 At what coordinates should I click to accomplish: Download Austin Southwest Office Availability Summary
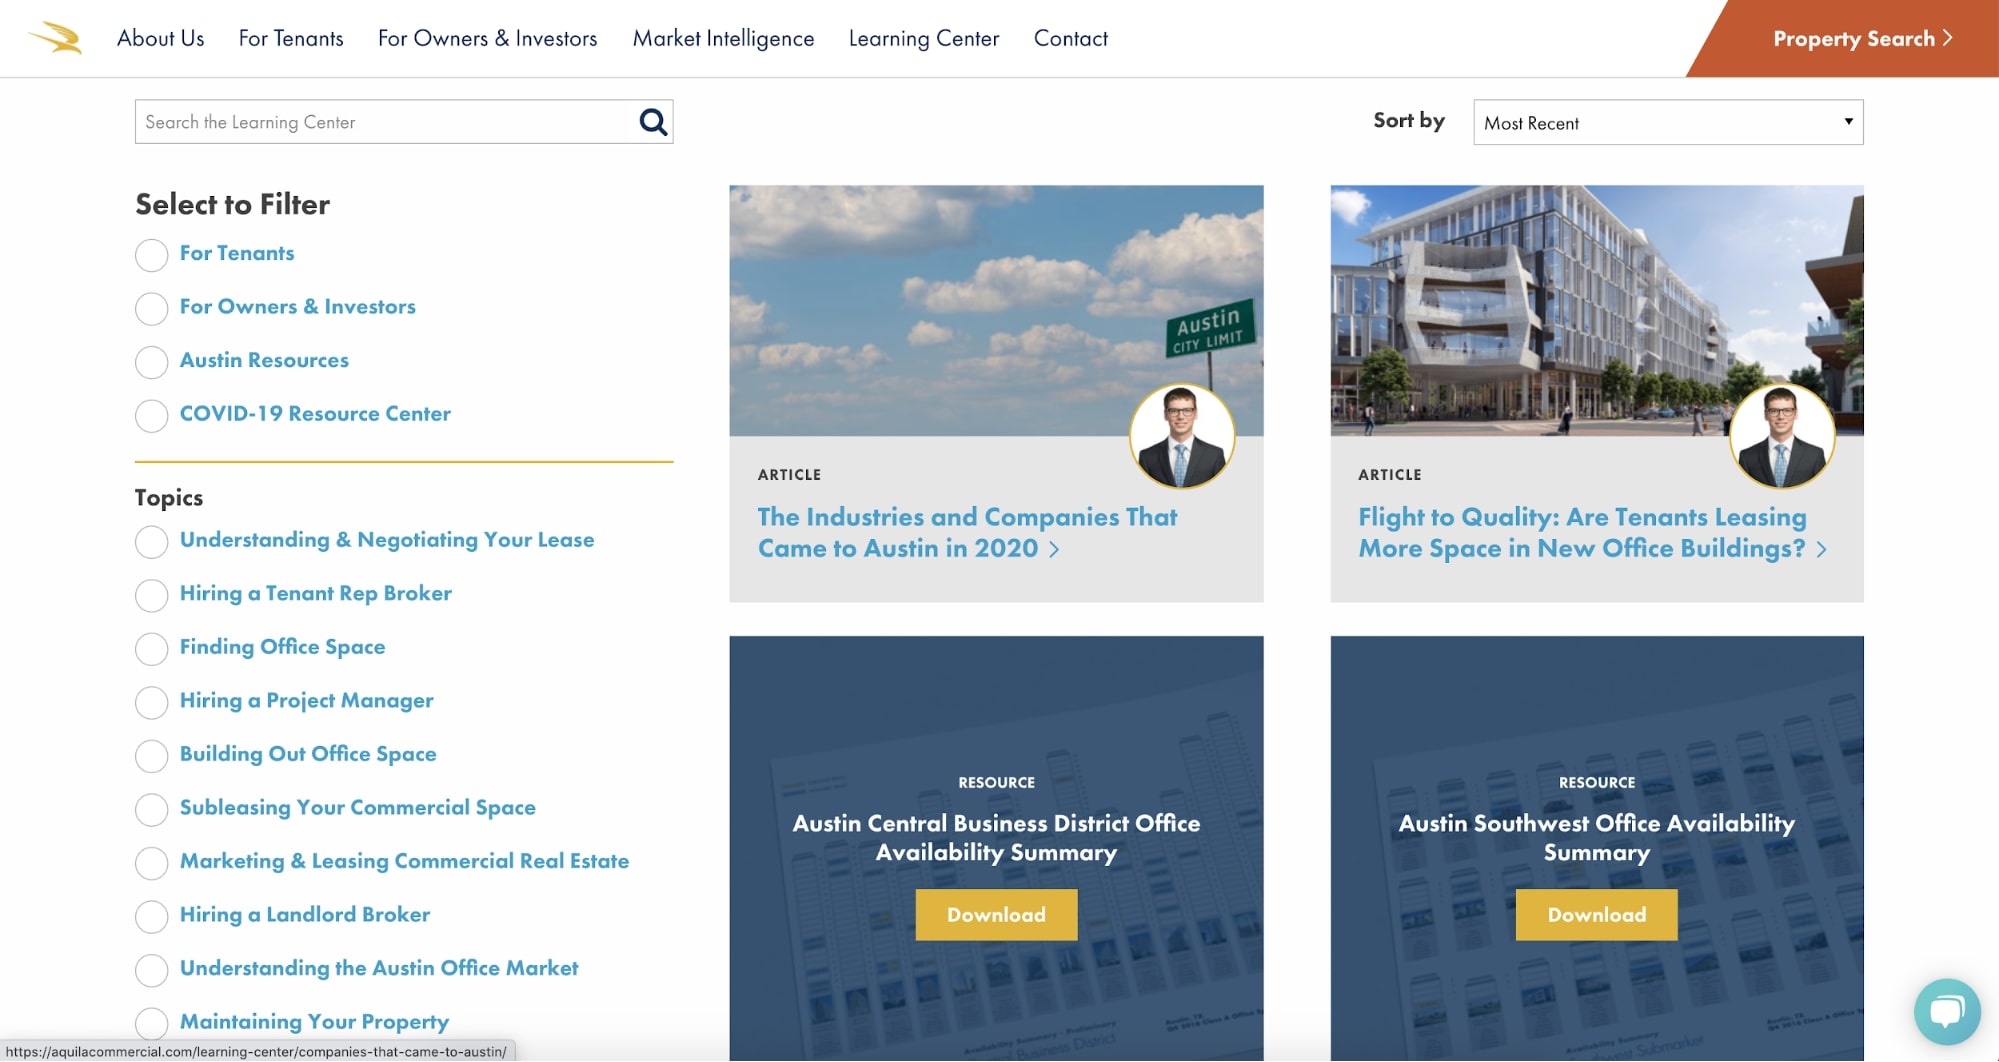coord(1597,915)
